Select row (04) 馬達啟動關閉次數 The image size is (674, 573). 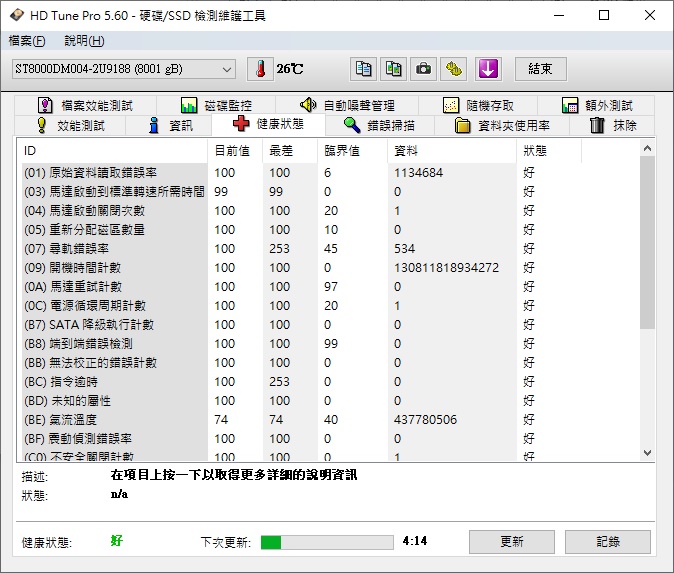click(329, 211)
